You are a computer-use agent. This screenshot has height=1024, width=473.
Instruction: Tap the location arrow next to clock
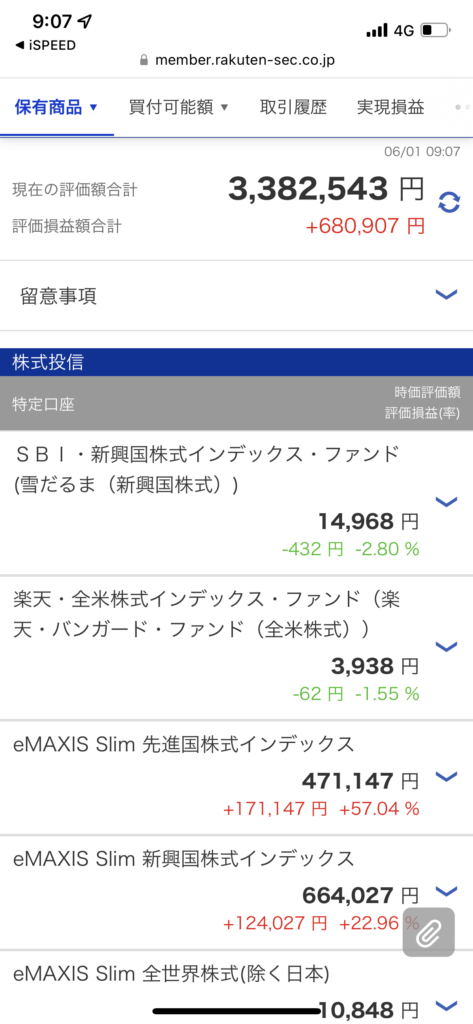[85, 21]
